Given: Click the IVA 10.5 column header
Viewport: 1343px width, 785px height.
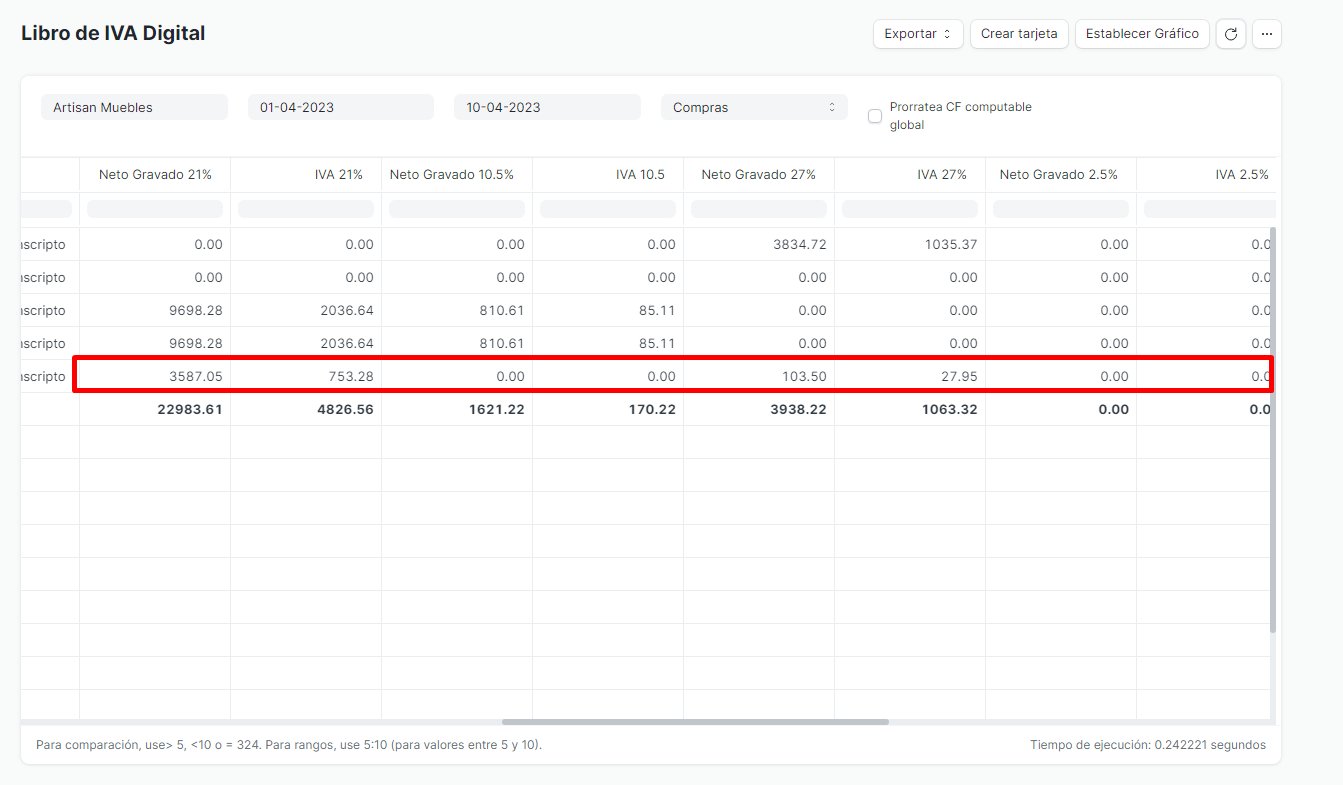Looking at the screenshot, I should [608, 174].
